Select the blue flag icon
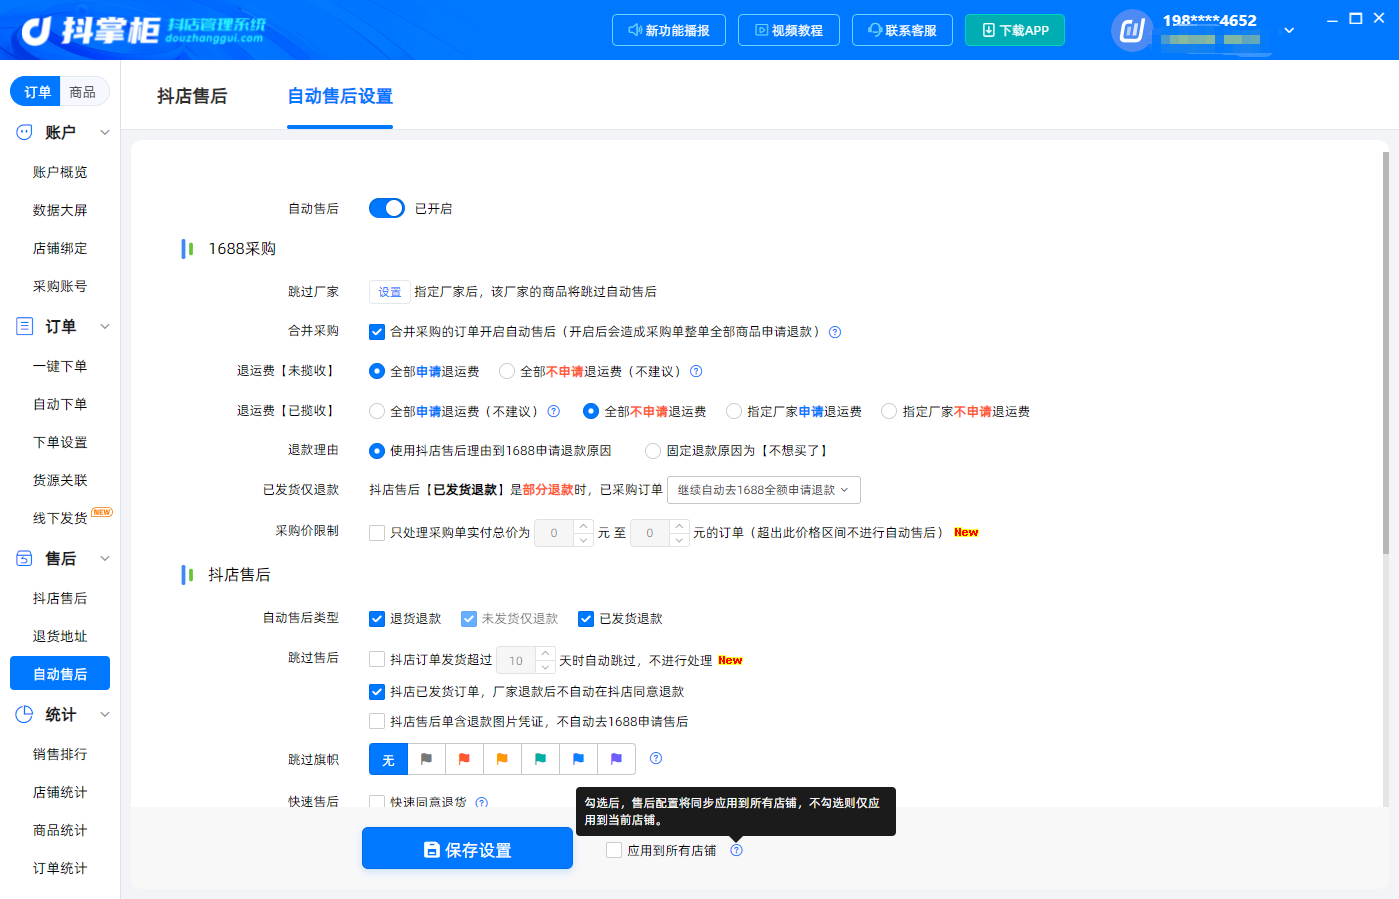 578,759
